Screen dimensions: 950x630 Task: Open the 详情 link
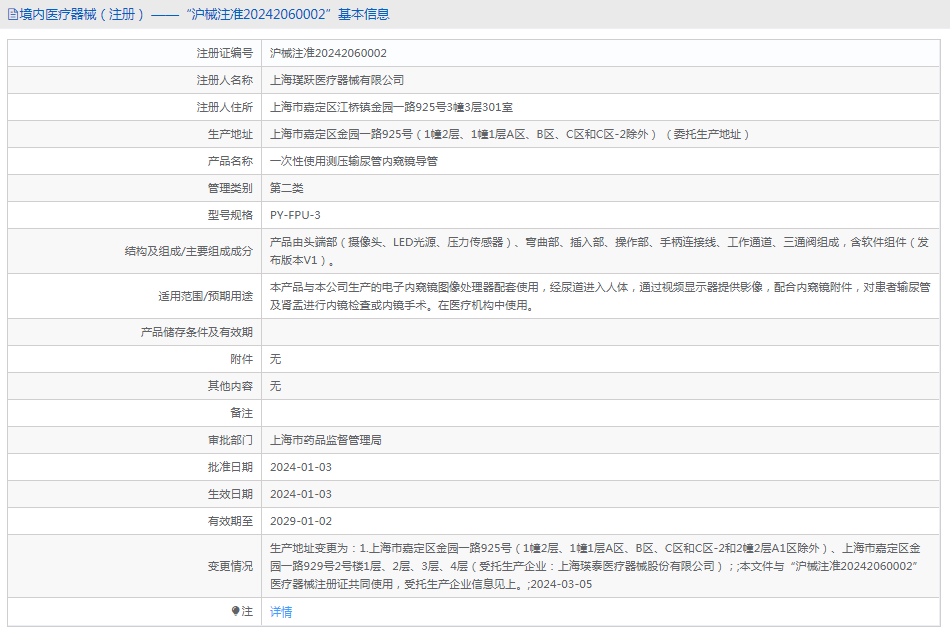(x=281, y=612)
